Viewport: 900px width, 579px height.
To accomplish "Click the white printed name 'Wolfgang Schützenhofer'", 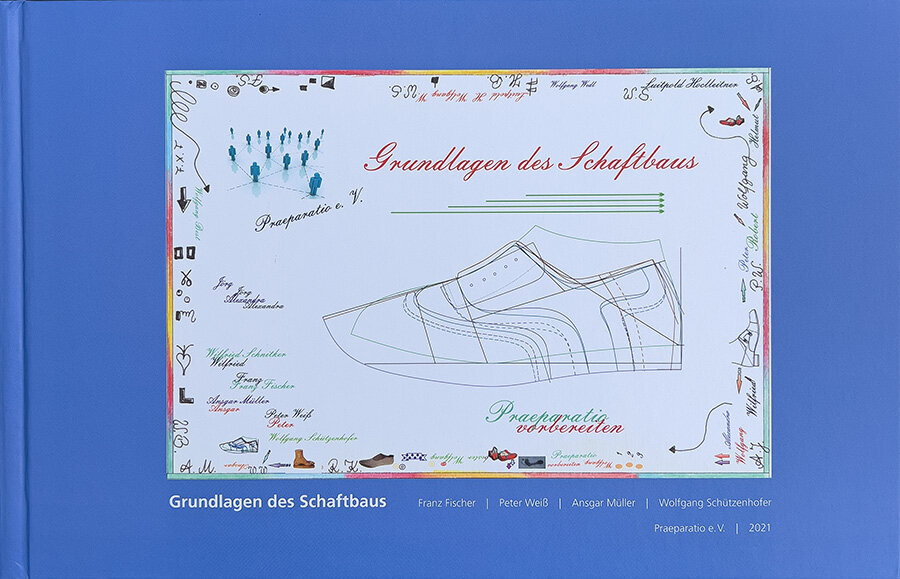I will [715, 503].
